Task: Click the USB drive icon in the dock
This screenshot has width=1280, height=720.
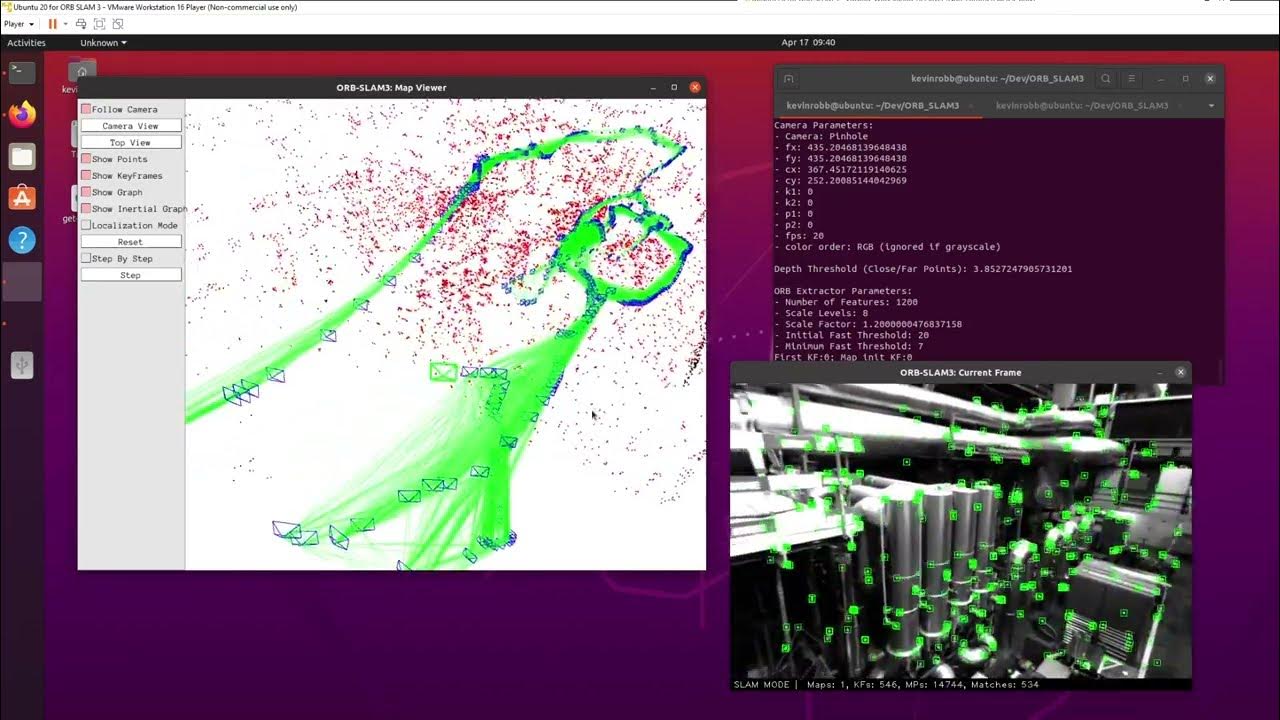Action: click(22, 366)
